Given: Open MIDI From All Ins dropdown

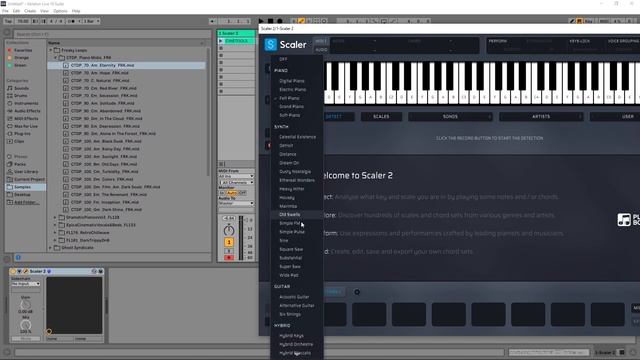Looking at the screenshot, I should pyautogui.click(x=236, y=176).
